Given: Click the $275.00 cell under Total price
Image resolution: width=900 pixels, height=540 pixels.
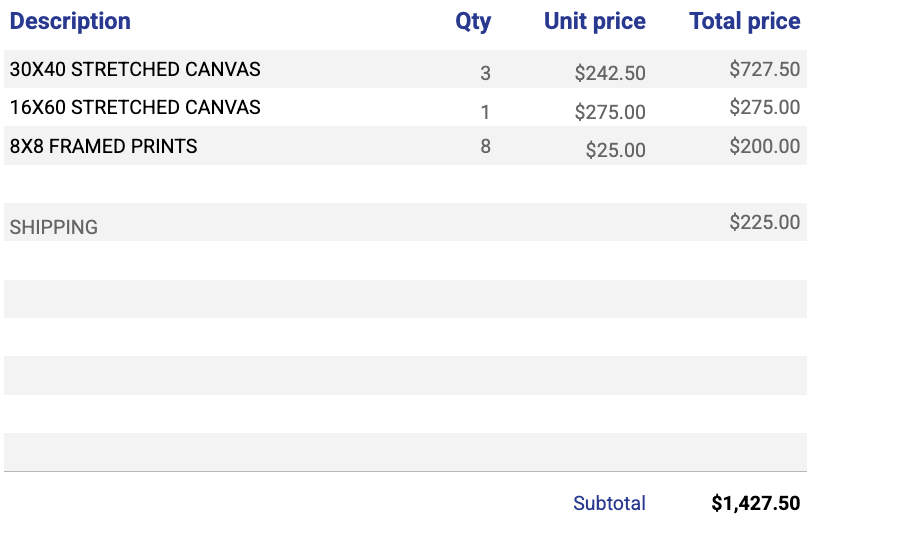Looking at the screenshot, I should point(764,107).
